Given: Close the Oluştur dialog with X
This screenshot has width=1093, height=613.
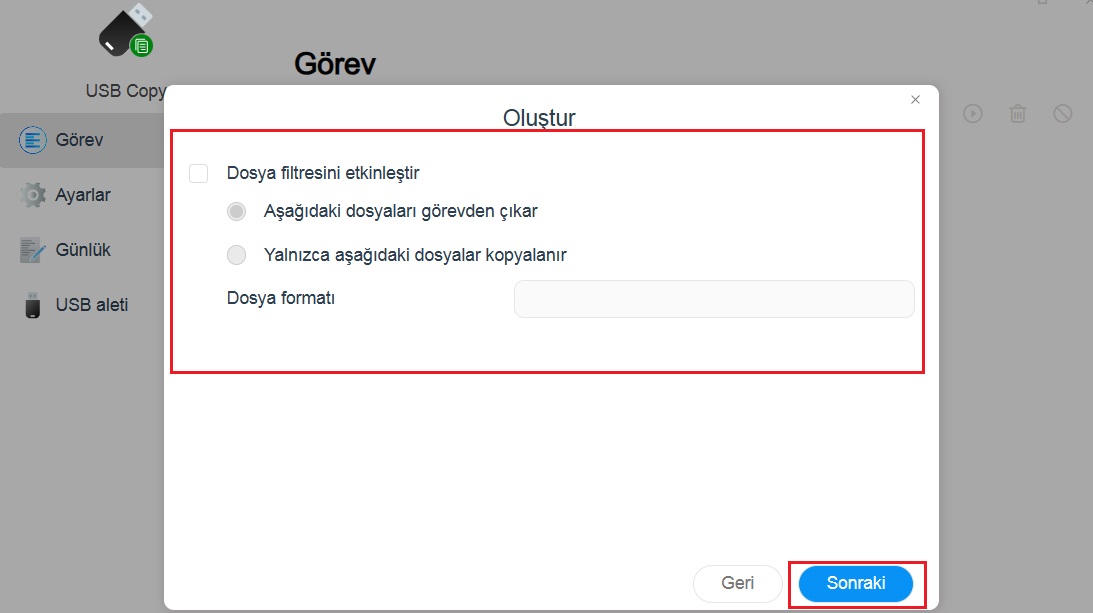Looking at the screenshot, I should click(x=915, y=100).
